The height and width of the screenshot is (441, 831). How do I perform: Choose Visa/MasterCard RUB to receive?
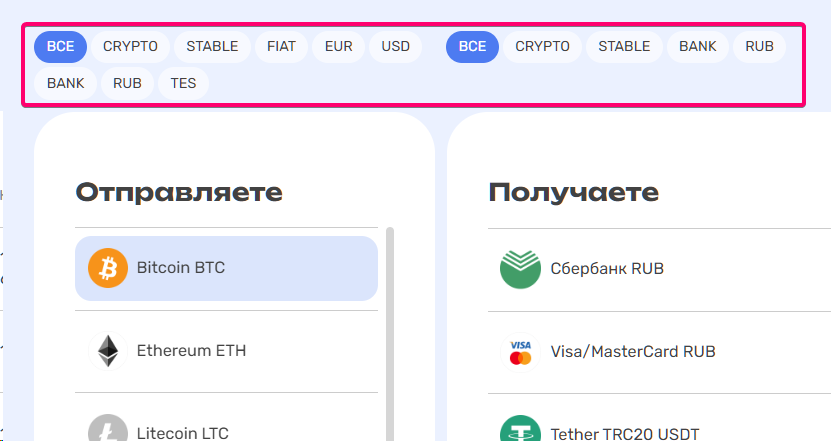point(633,352)
